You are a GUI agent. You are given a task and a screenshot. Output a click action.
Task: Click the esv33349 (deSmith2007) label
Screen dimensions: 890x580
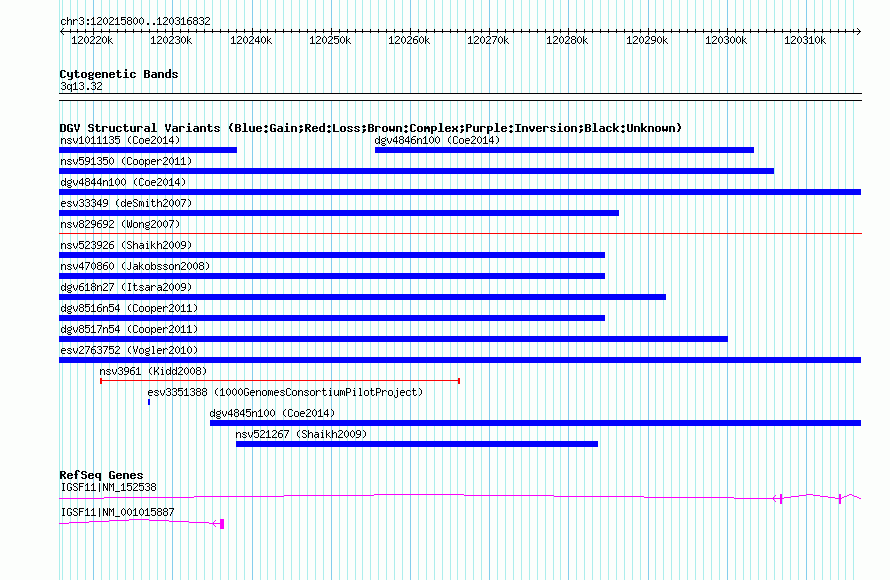[x=126, y=203]
